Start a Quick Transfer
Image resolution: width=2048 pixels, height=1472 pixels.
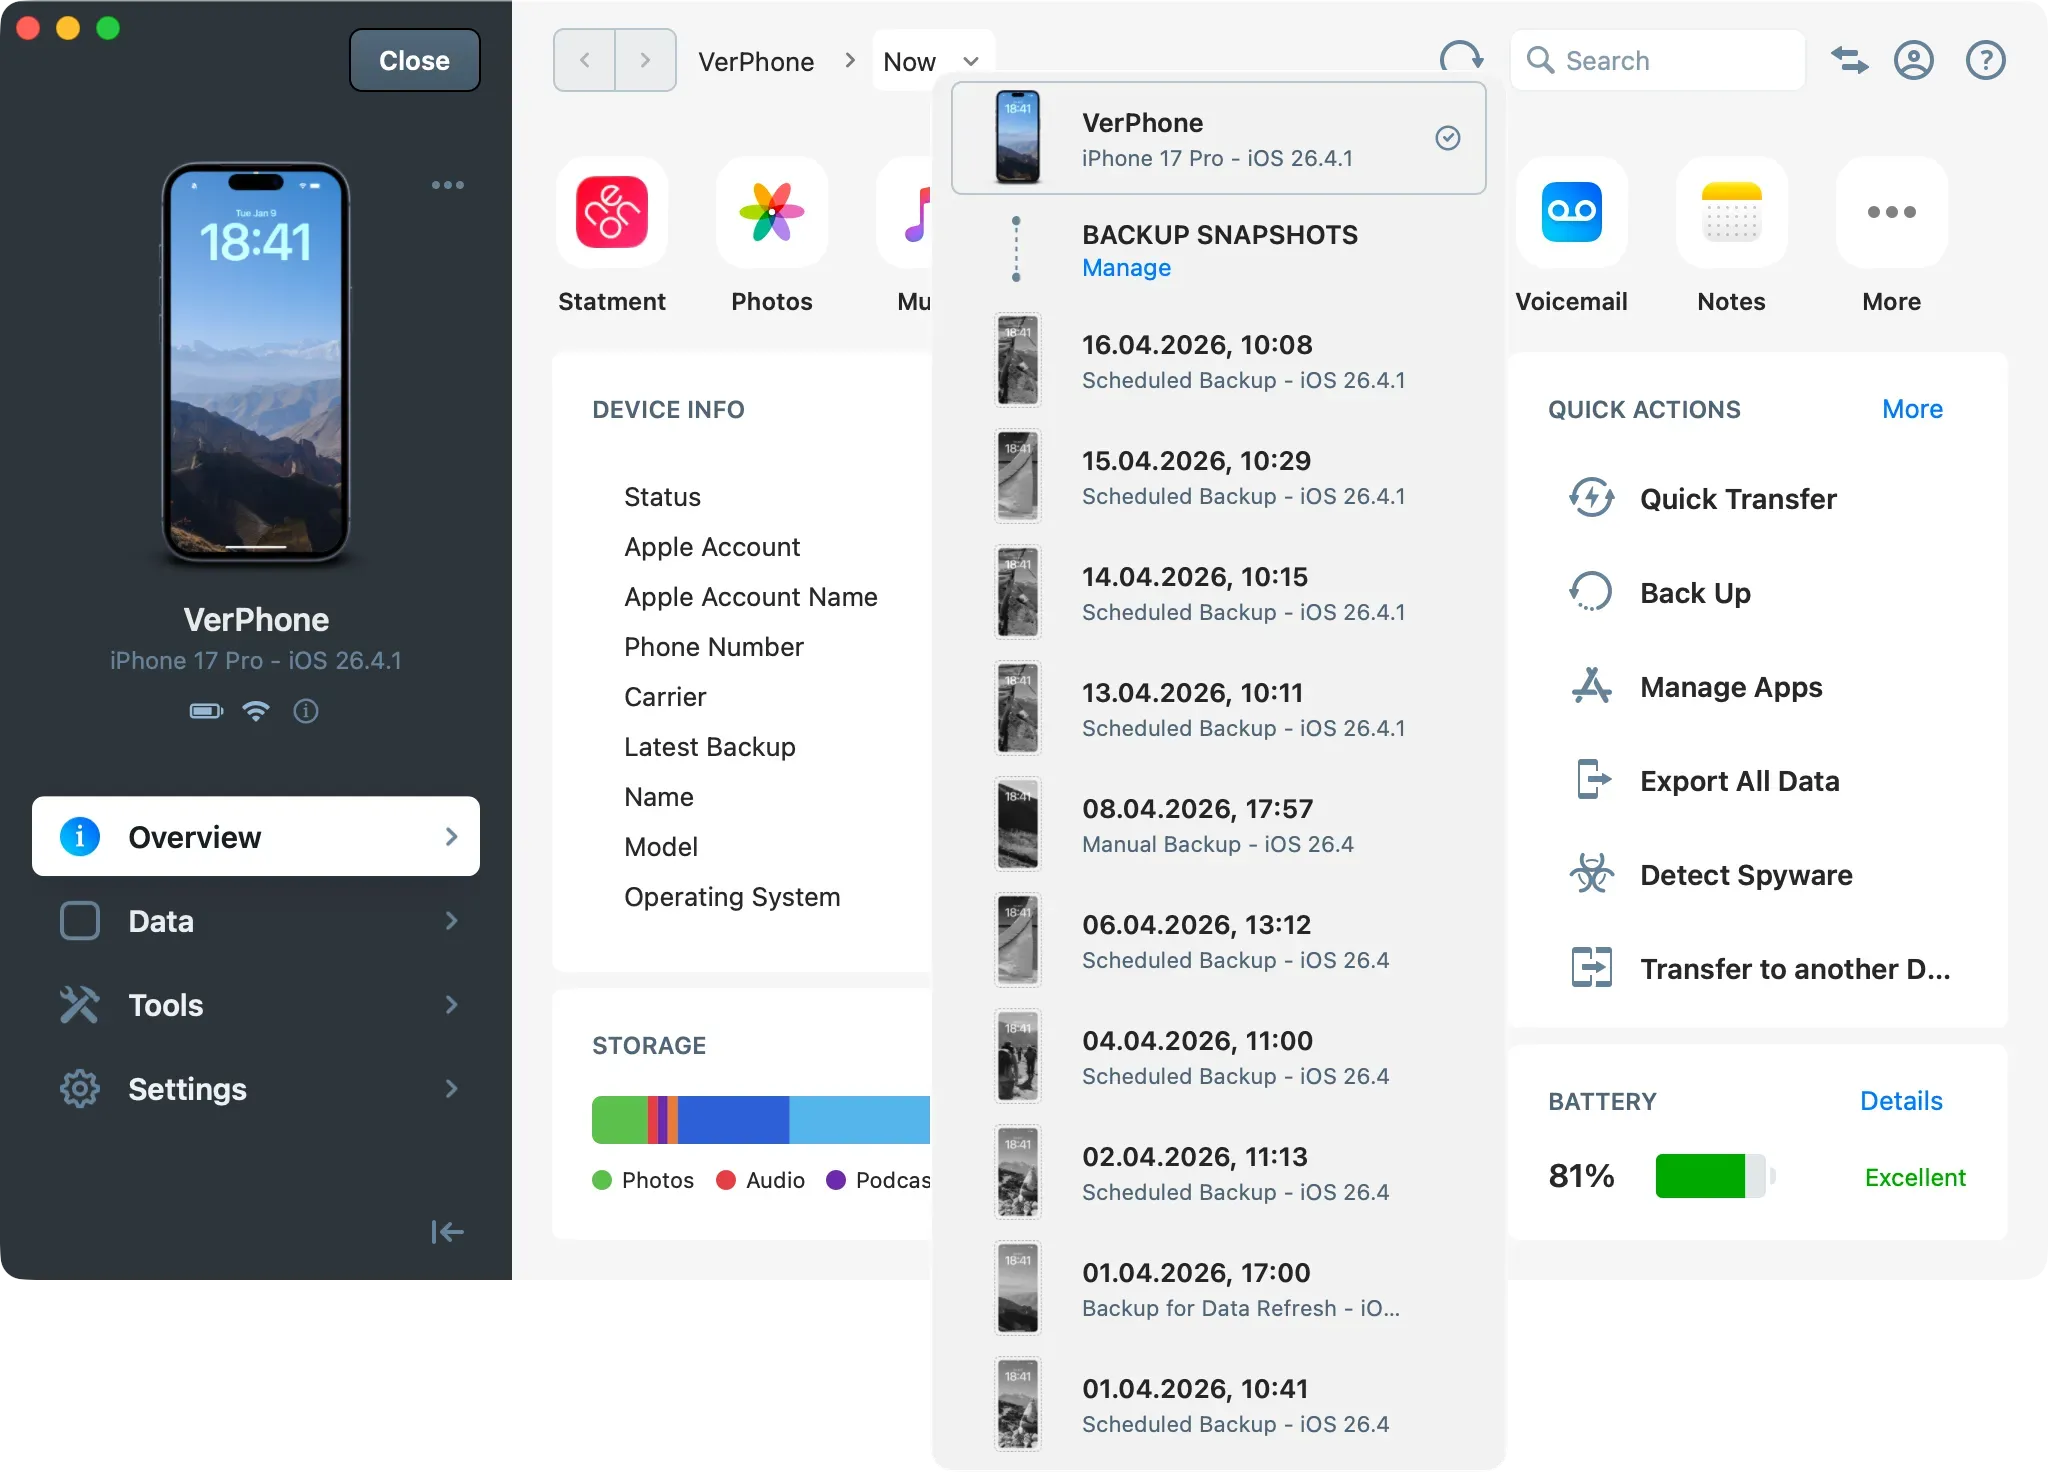(1737, 498)
